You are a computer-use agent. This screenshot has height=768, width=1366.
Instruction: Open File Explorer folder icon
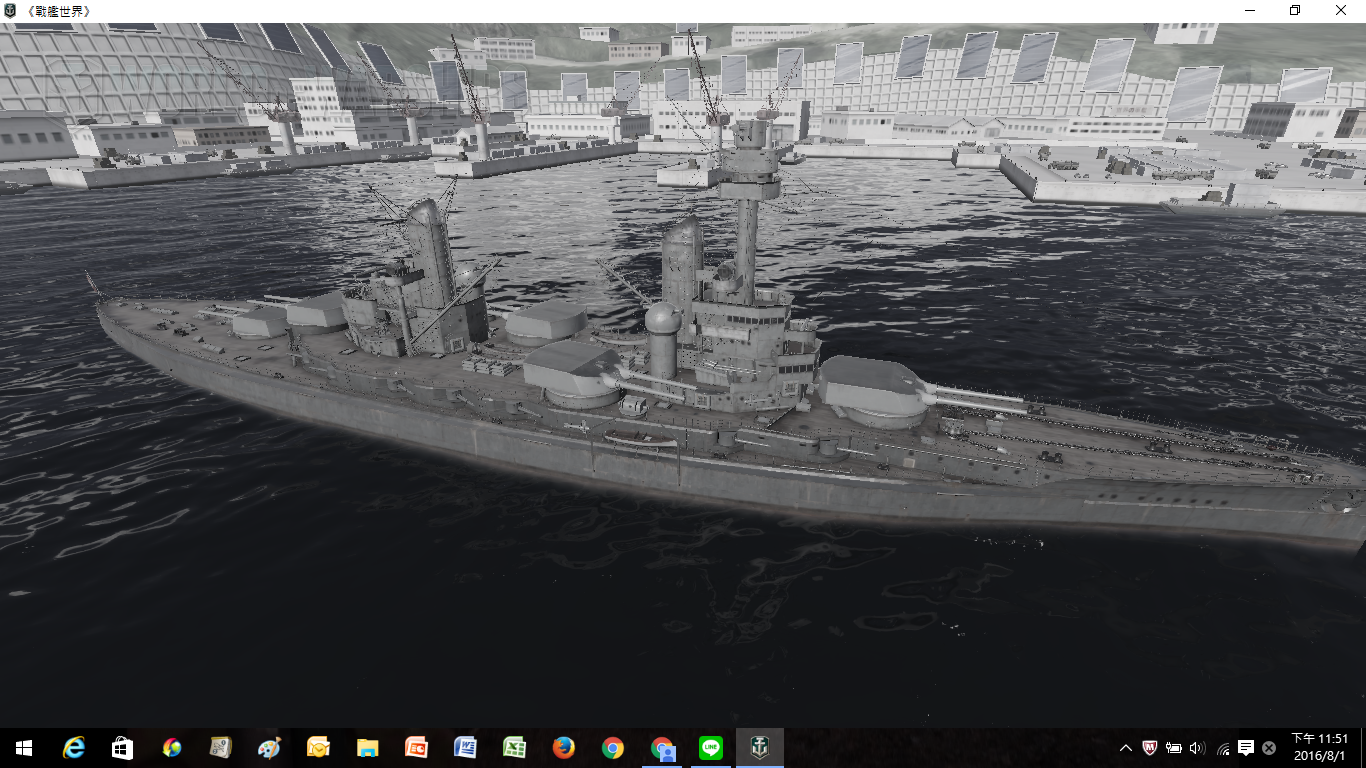pos(367,748)
